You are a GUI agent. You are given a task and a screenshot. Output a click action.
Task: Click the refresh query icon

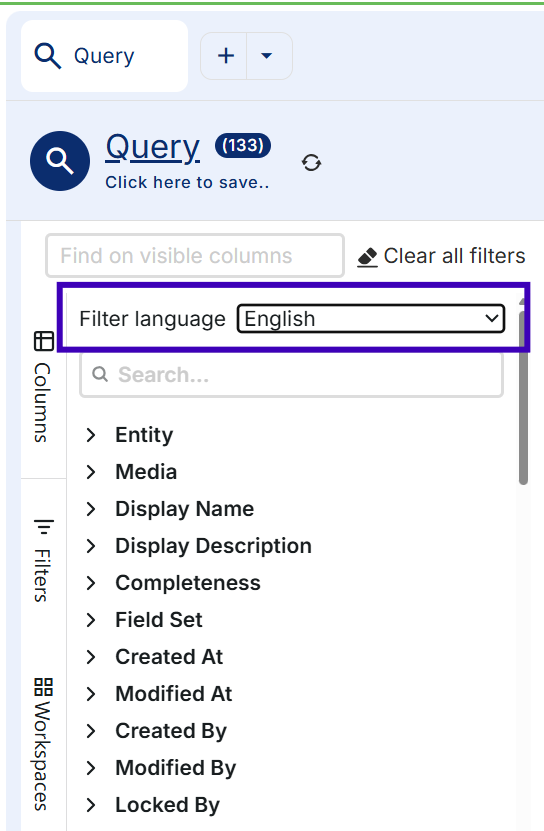pyautogui.click(x=311, y=162)
